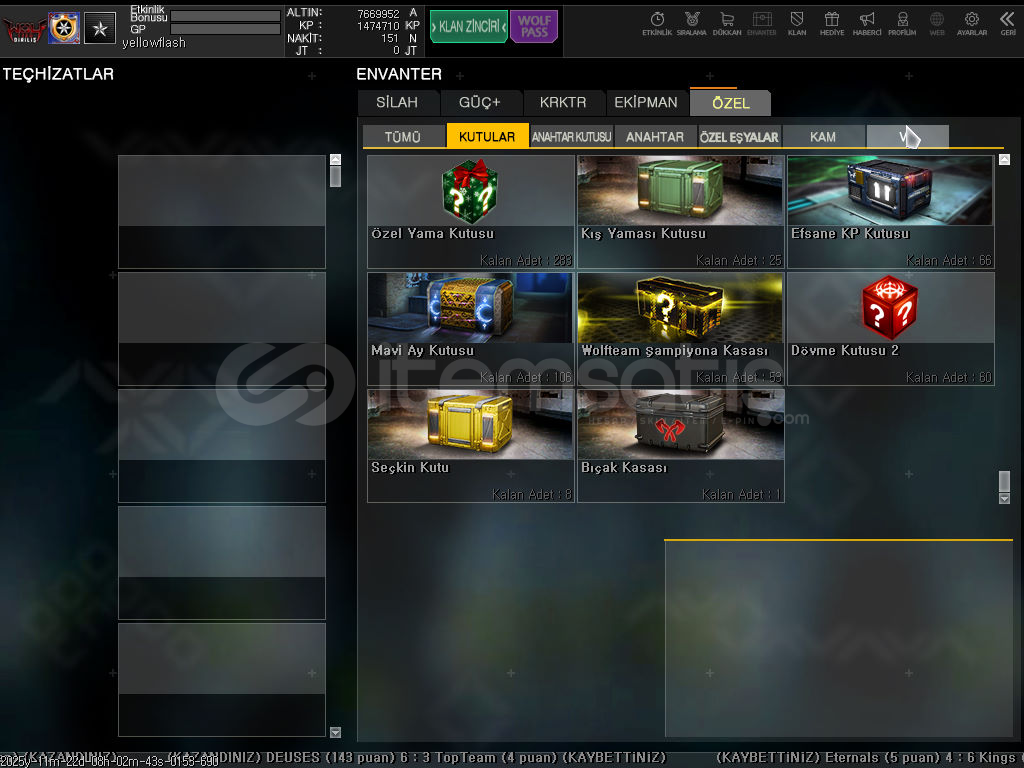Screen dimensions: 1024x768
Task: Click the equipment list scroll-down arrow
Action: [335, 732]
